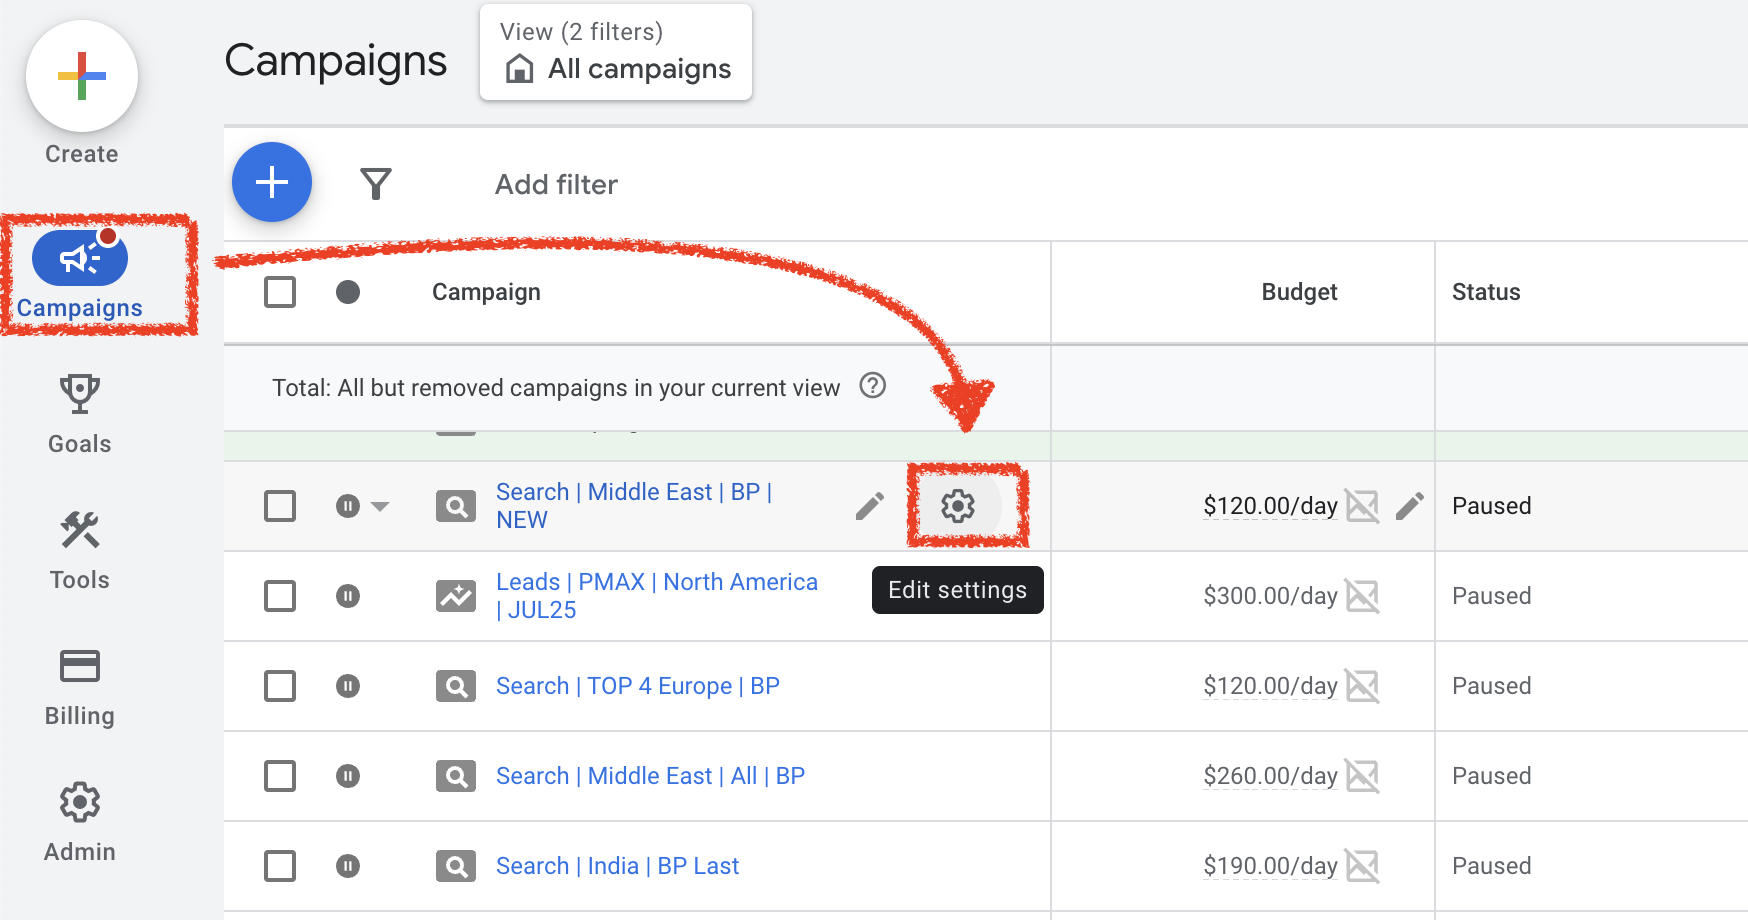The height and width of the screenshot is (920, 1748).
Task: Check the checkbox for Search India BP Last row
Action: click(x=280, y=866)
